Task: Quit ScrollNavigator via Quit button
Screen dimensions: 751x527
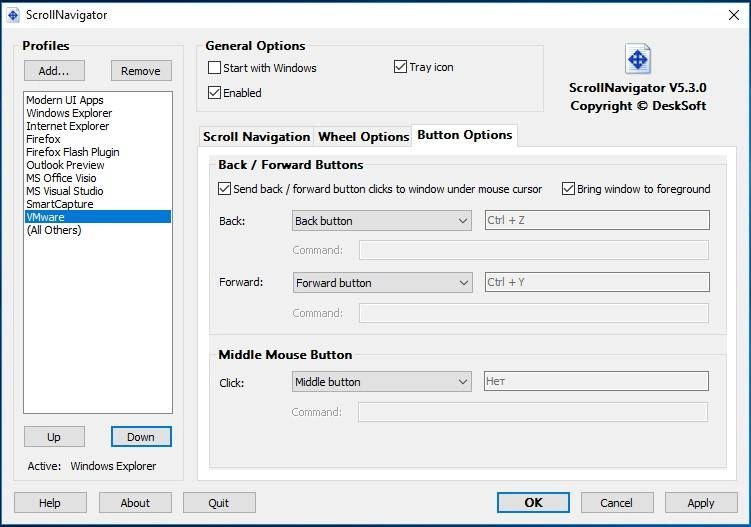Action: (219, 503)
